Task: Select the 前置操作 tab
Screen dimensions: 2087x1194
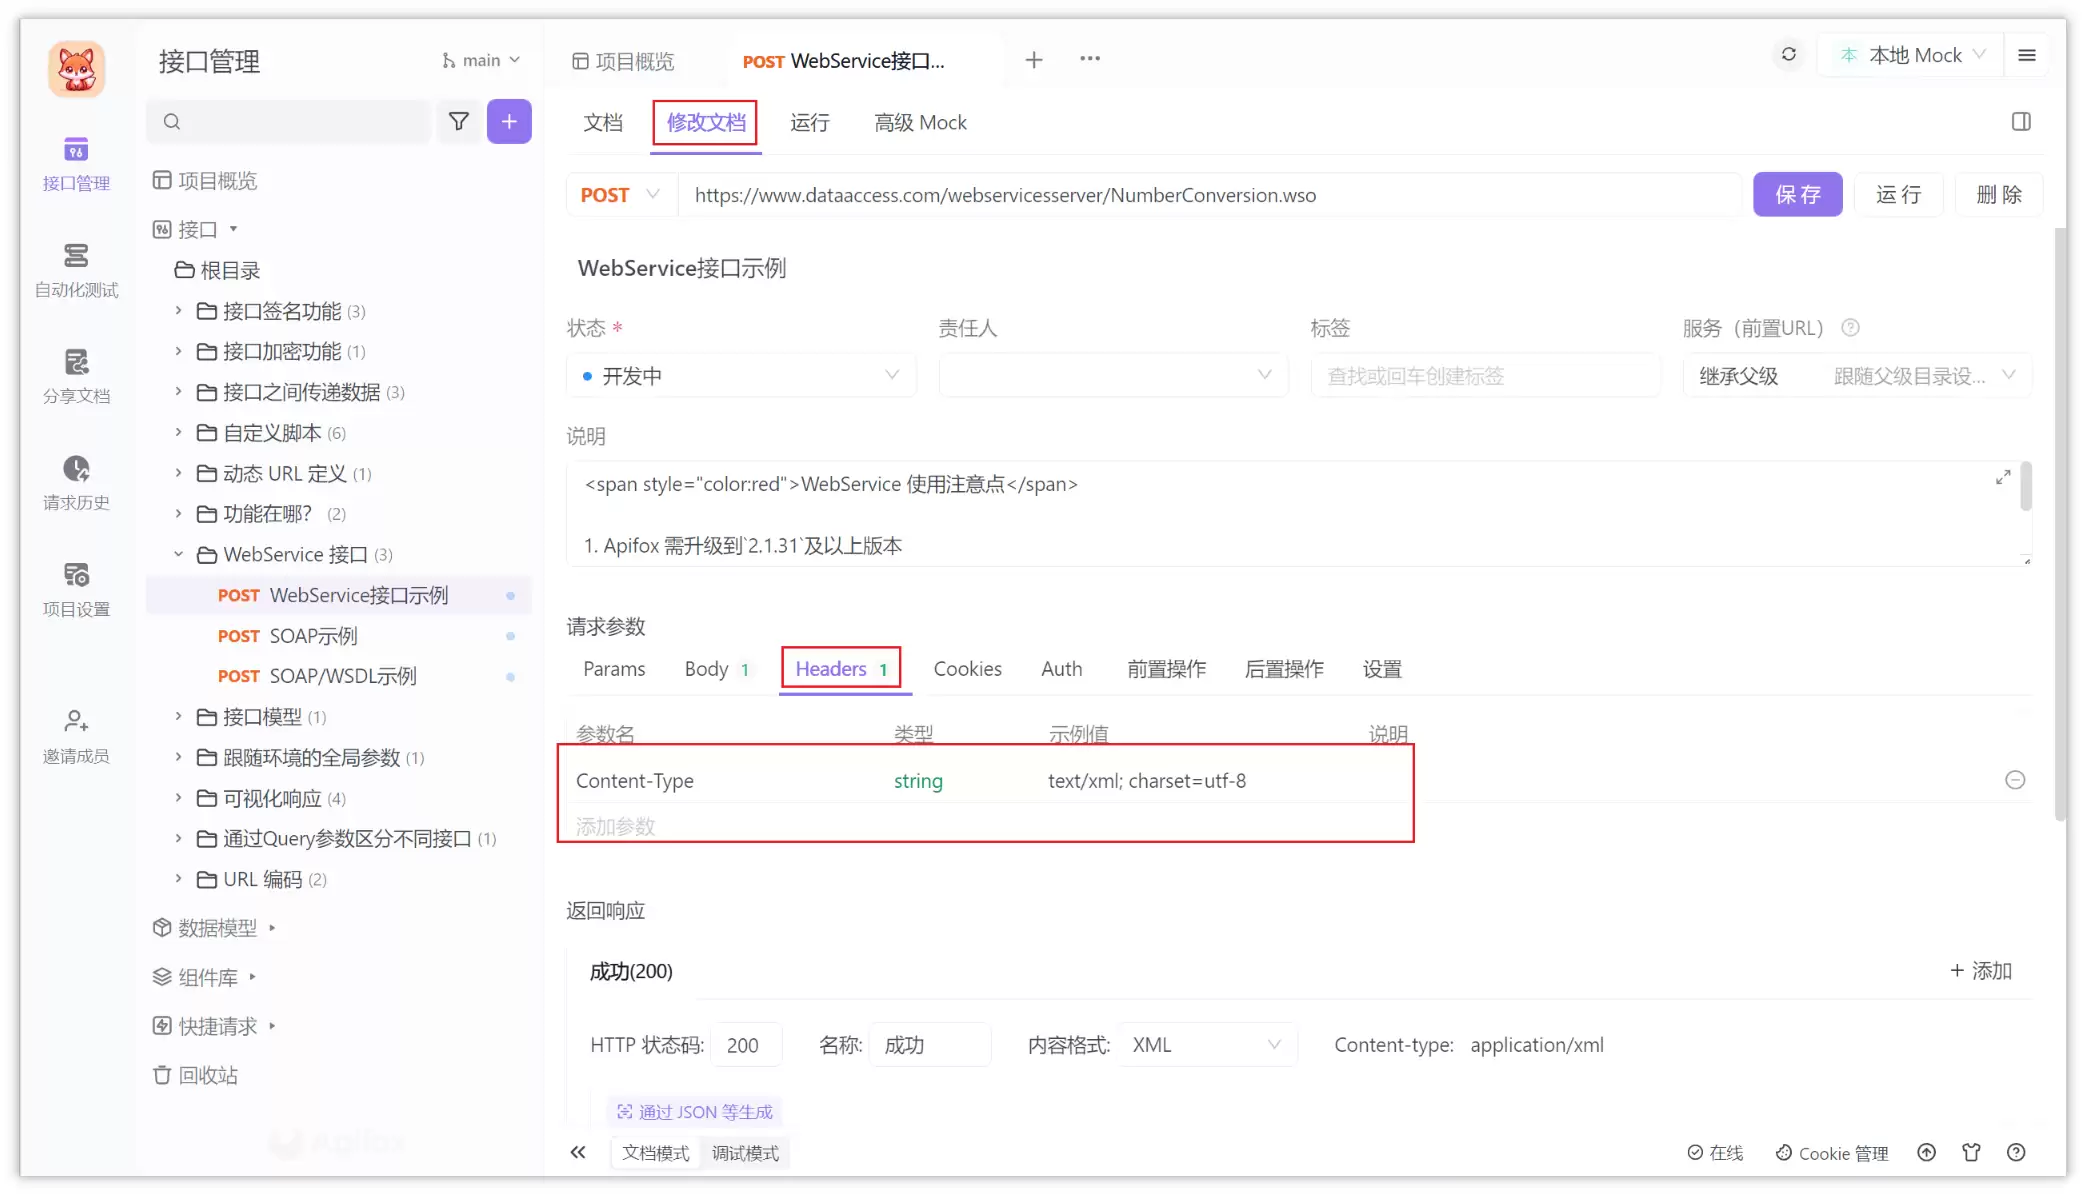Action: (x=1166, y=669)
